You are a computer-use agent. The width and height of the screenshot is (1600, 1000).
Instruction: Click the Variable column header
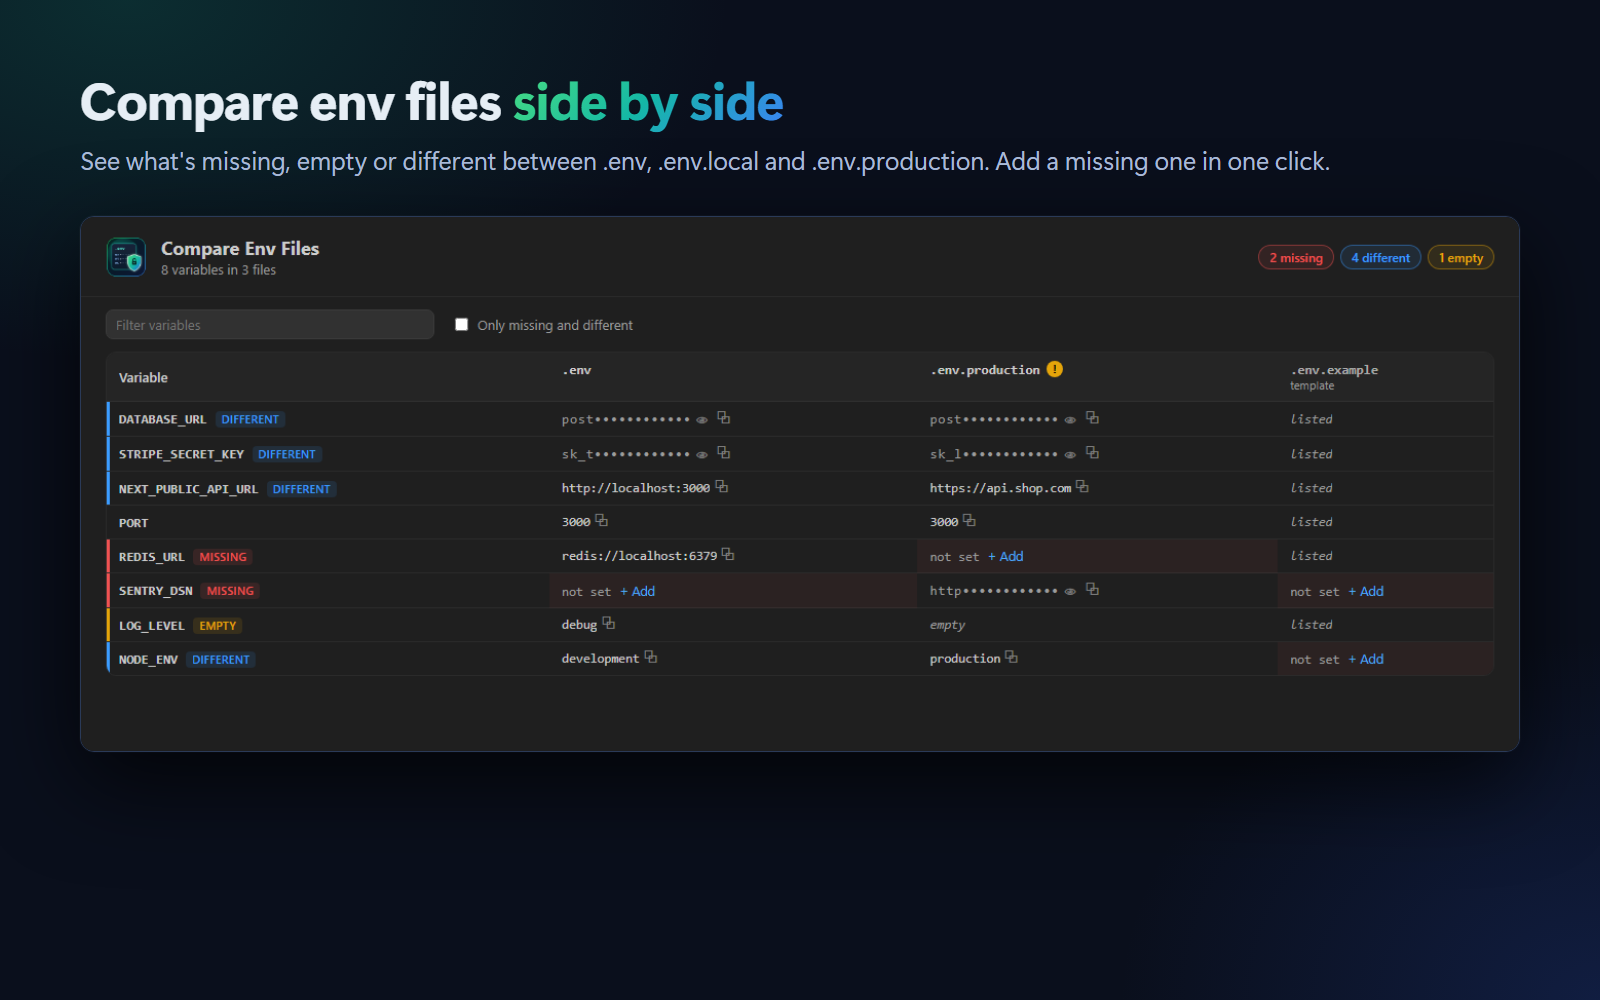tap(143, 378)
